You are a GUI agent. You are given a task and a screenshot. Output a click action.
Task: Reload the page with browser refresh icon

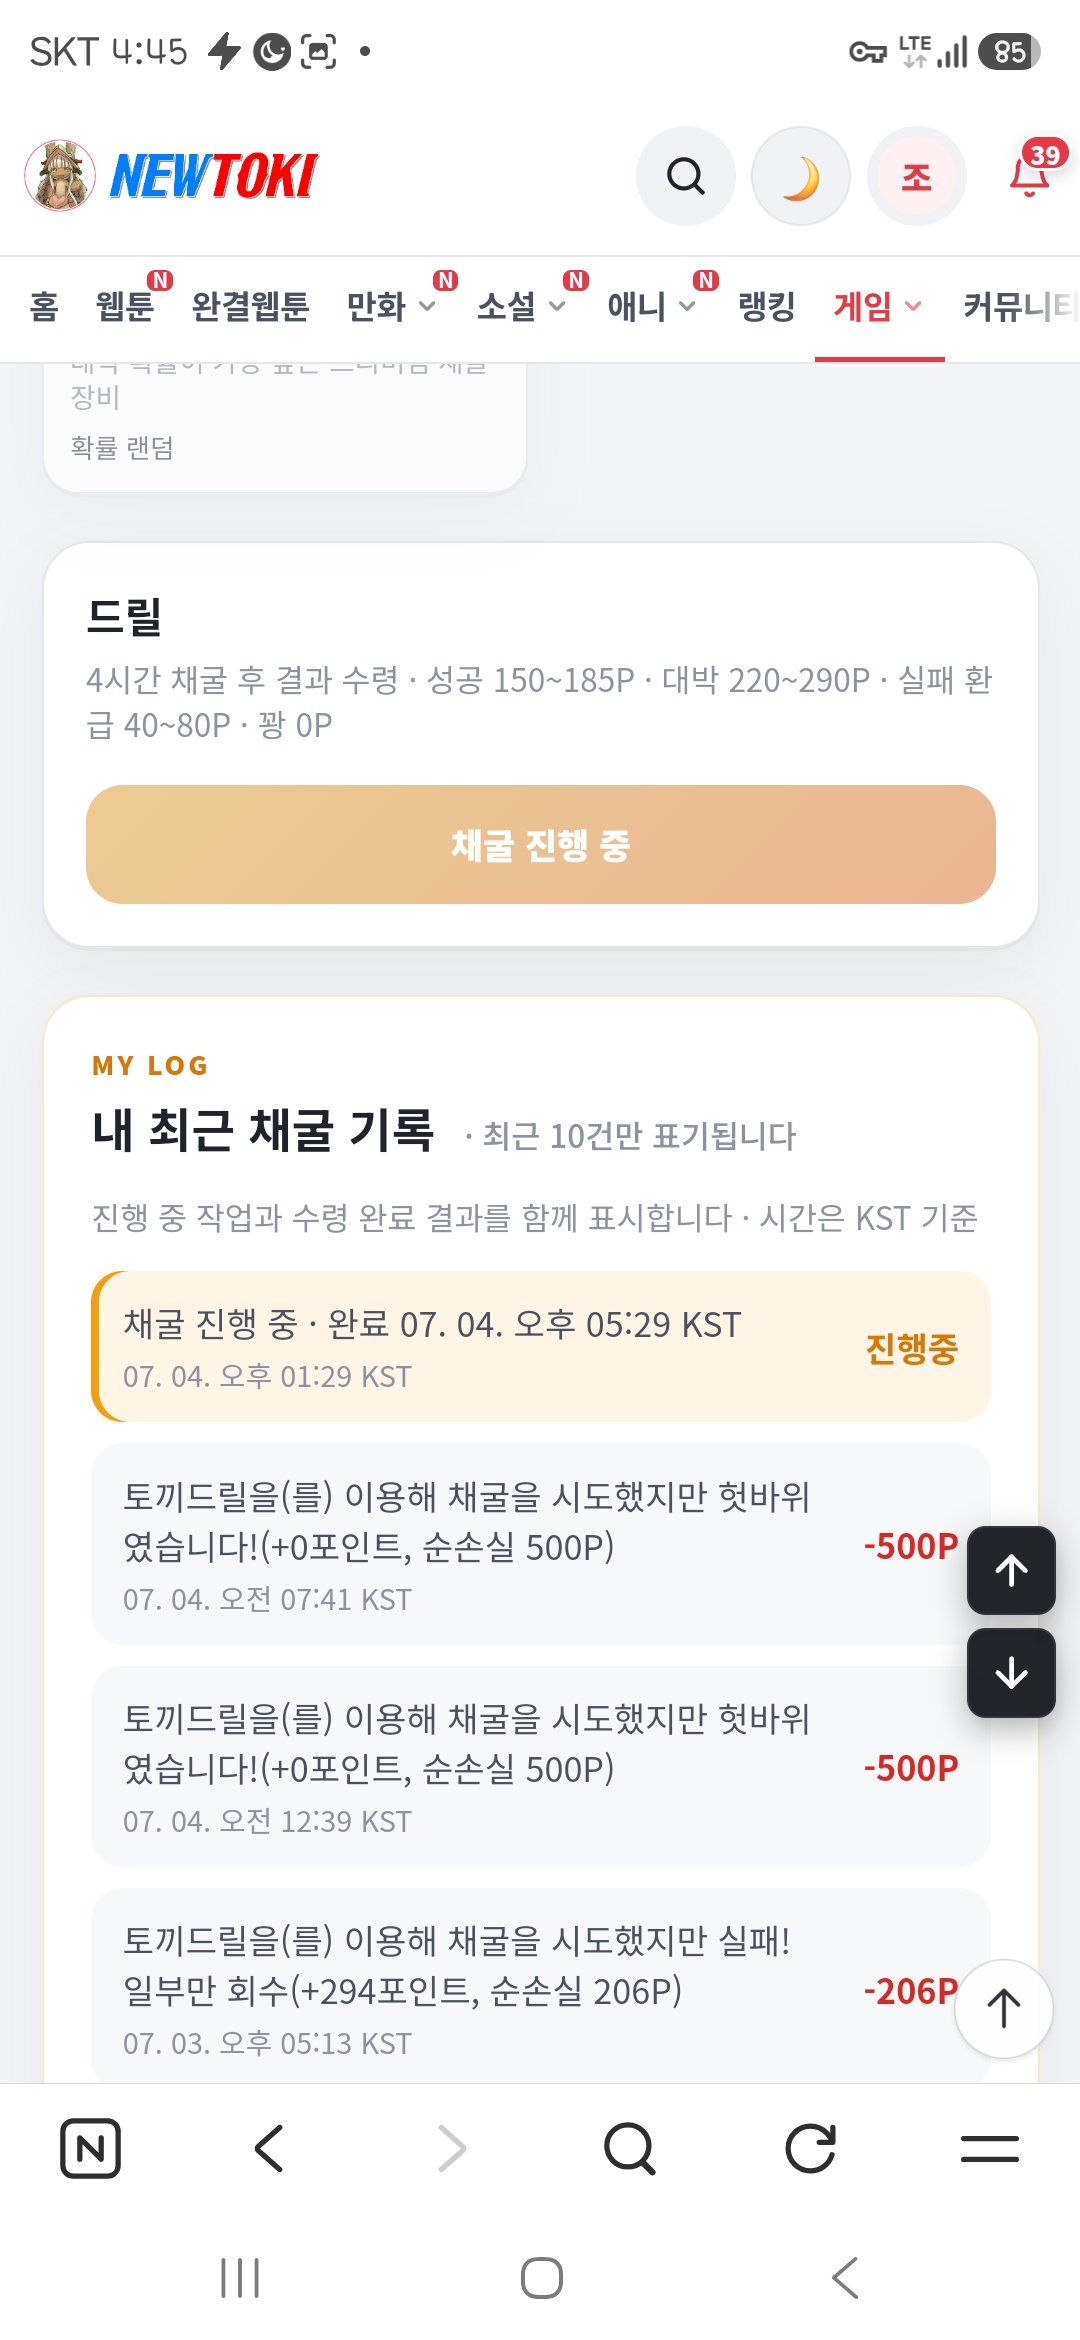[810, 2148]
